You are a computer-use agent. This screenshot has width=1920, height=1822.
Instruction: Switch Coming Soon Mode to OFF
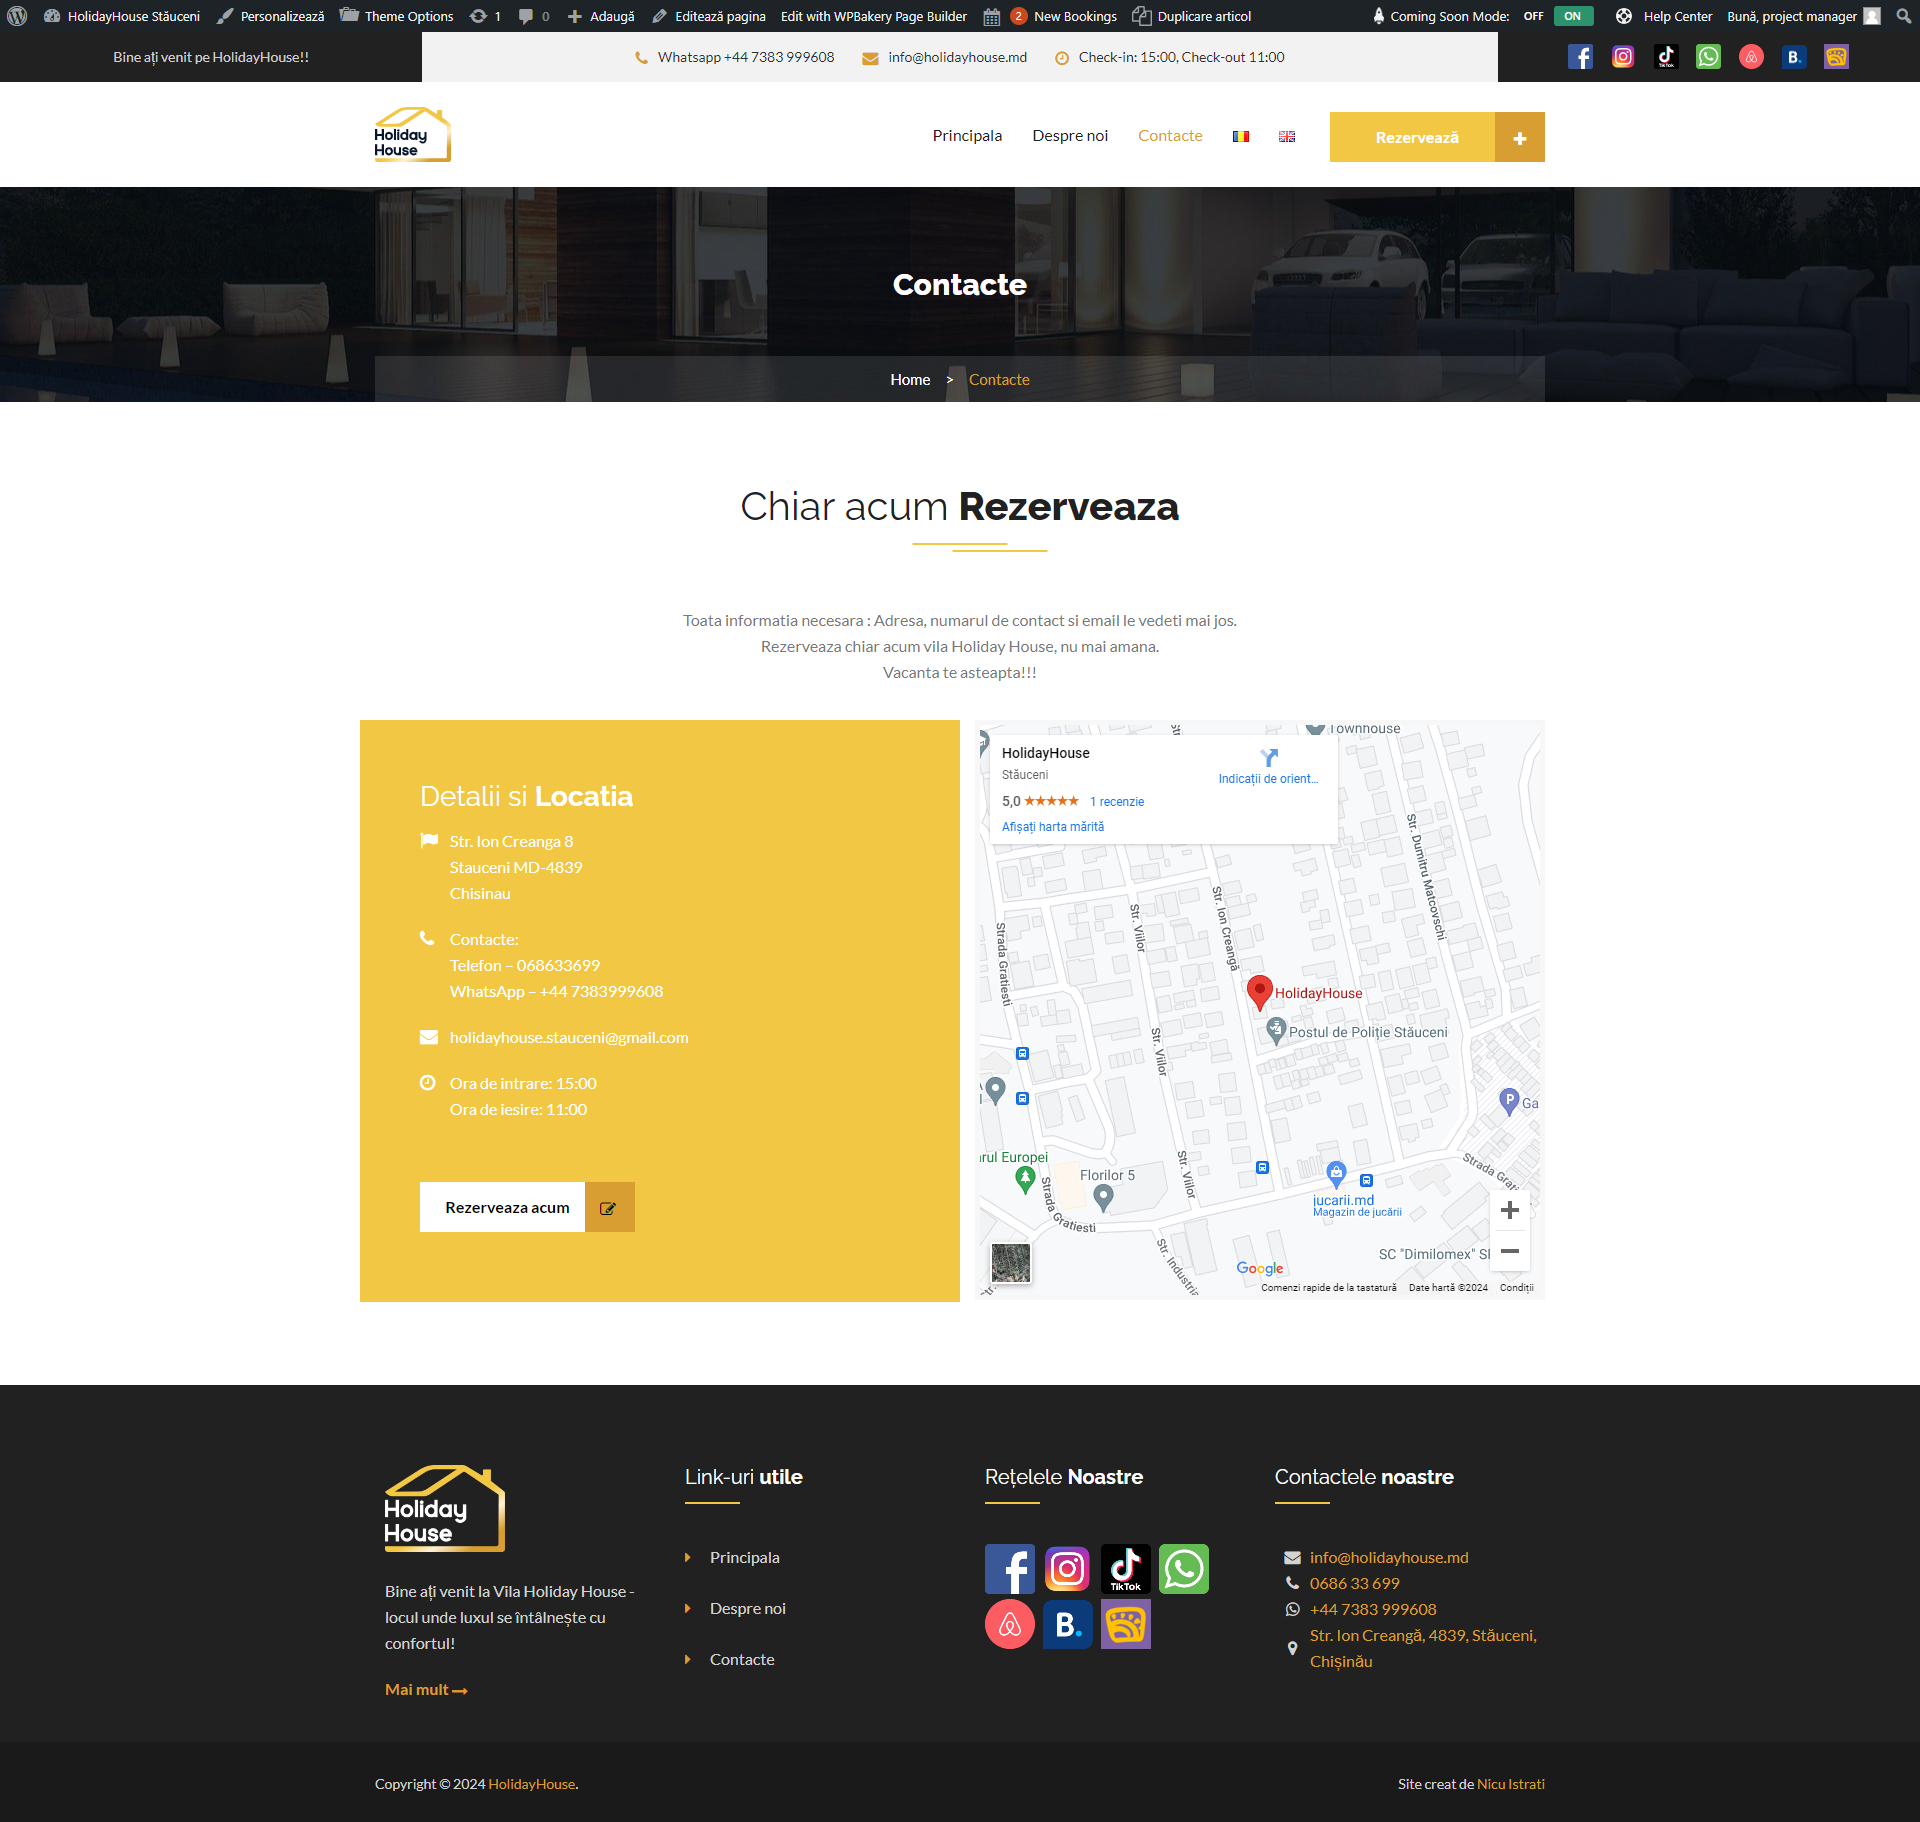(1533, 16)
